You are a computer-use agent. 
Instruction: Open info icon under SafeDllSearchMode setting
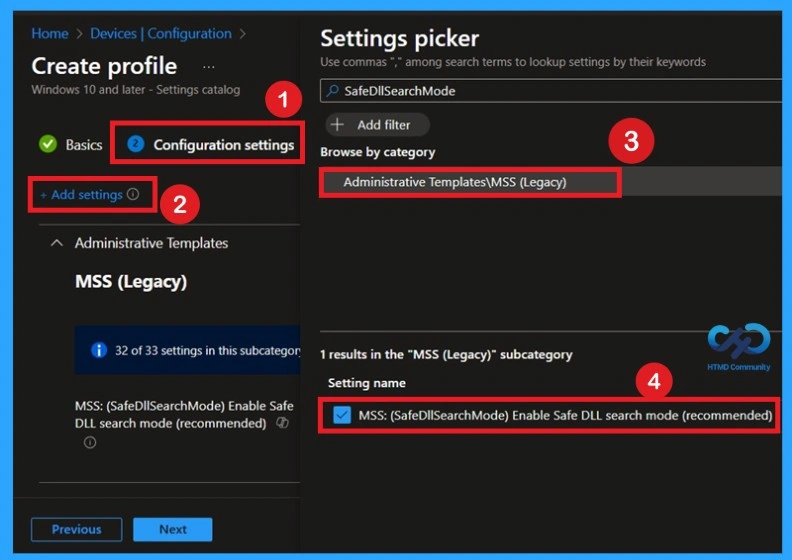[90, 443]
